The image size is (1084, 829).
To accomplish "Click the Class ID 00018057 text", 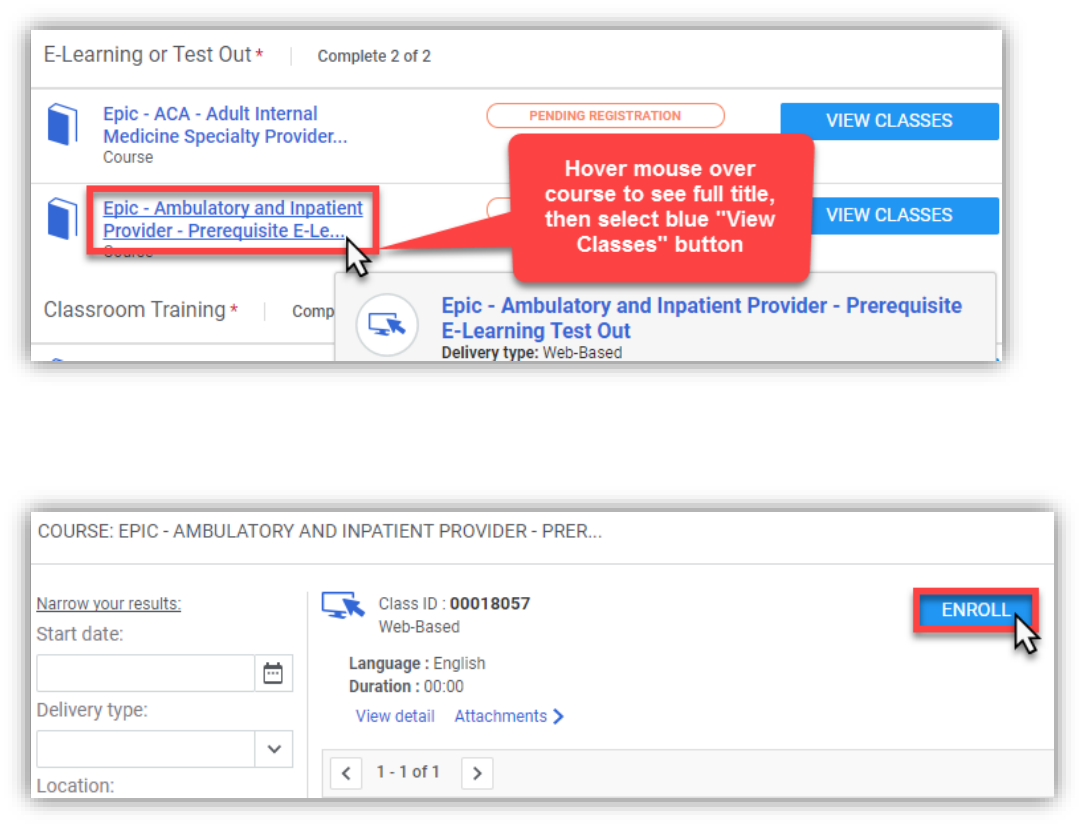I will 454,604.
